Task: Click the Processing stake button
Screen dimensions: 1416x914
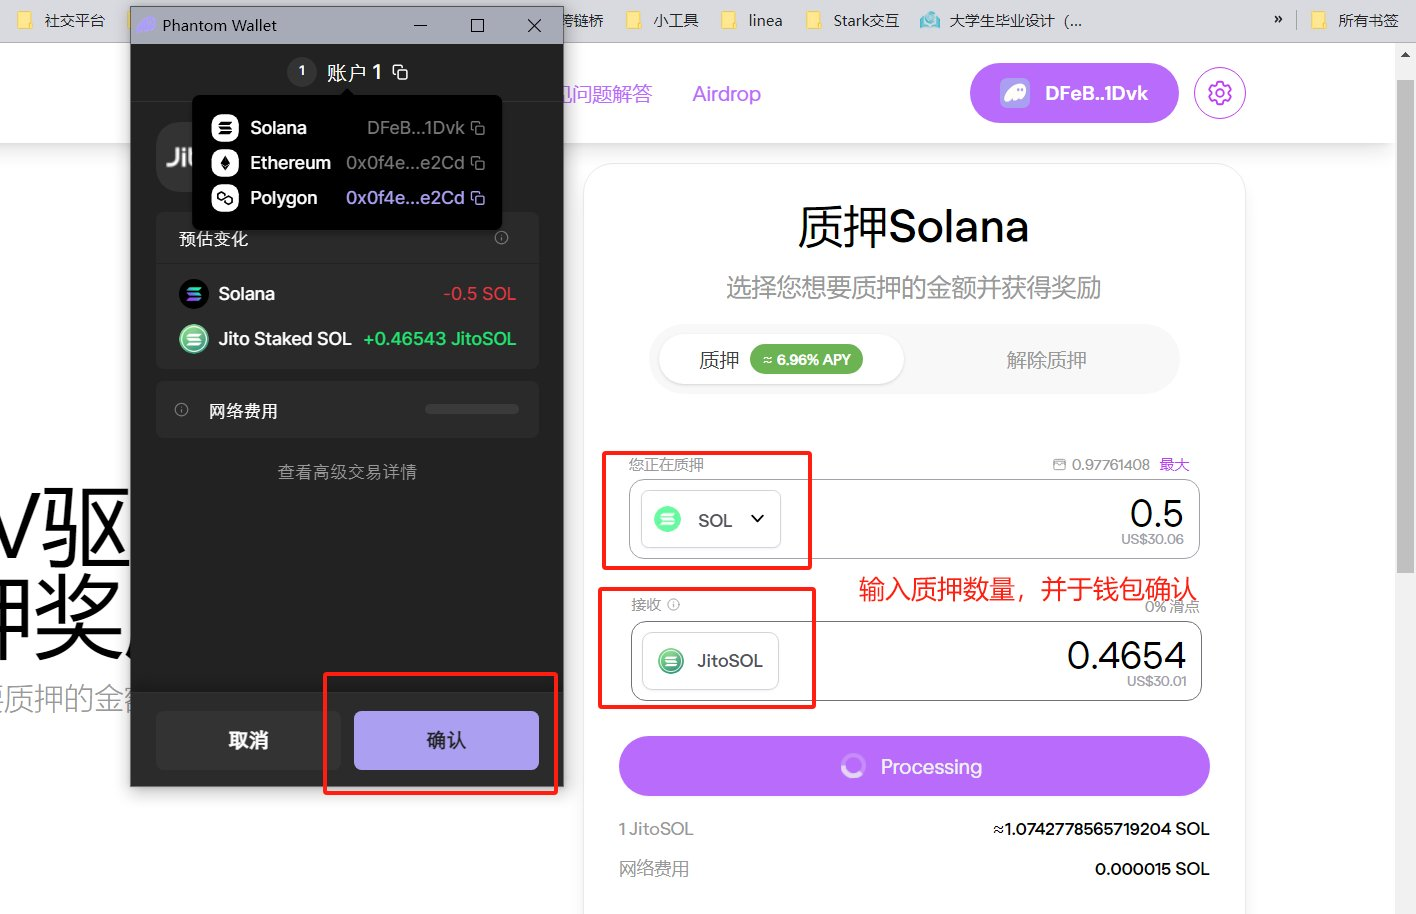Action: click(x=914, y=766)
